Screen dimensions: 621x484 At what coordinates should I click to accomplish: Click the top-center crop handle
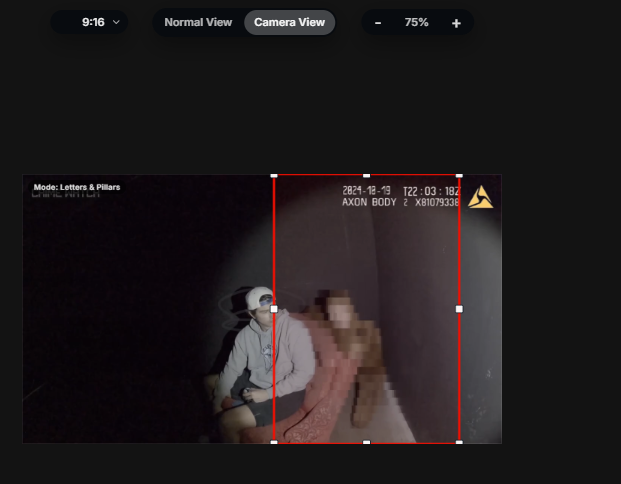point(367,175)
